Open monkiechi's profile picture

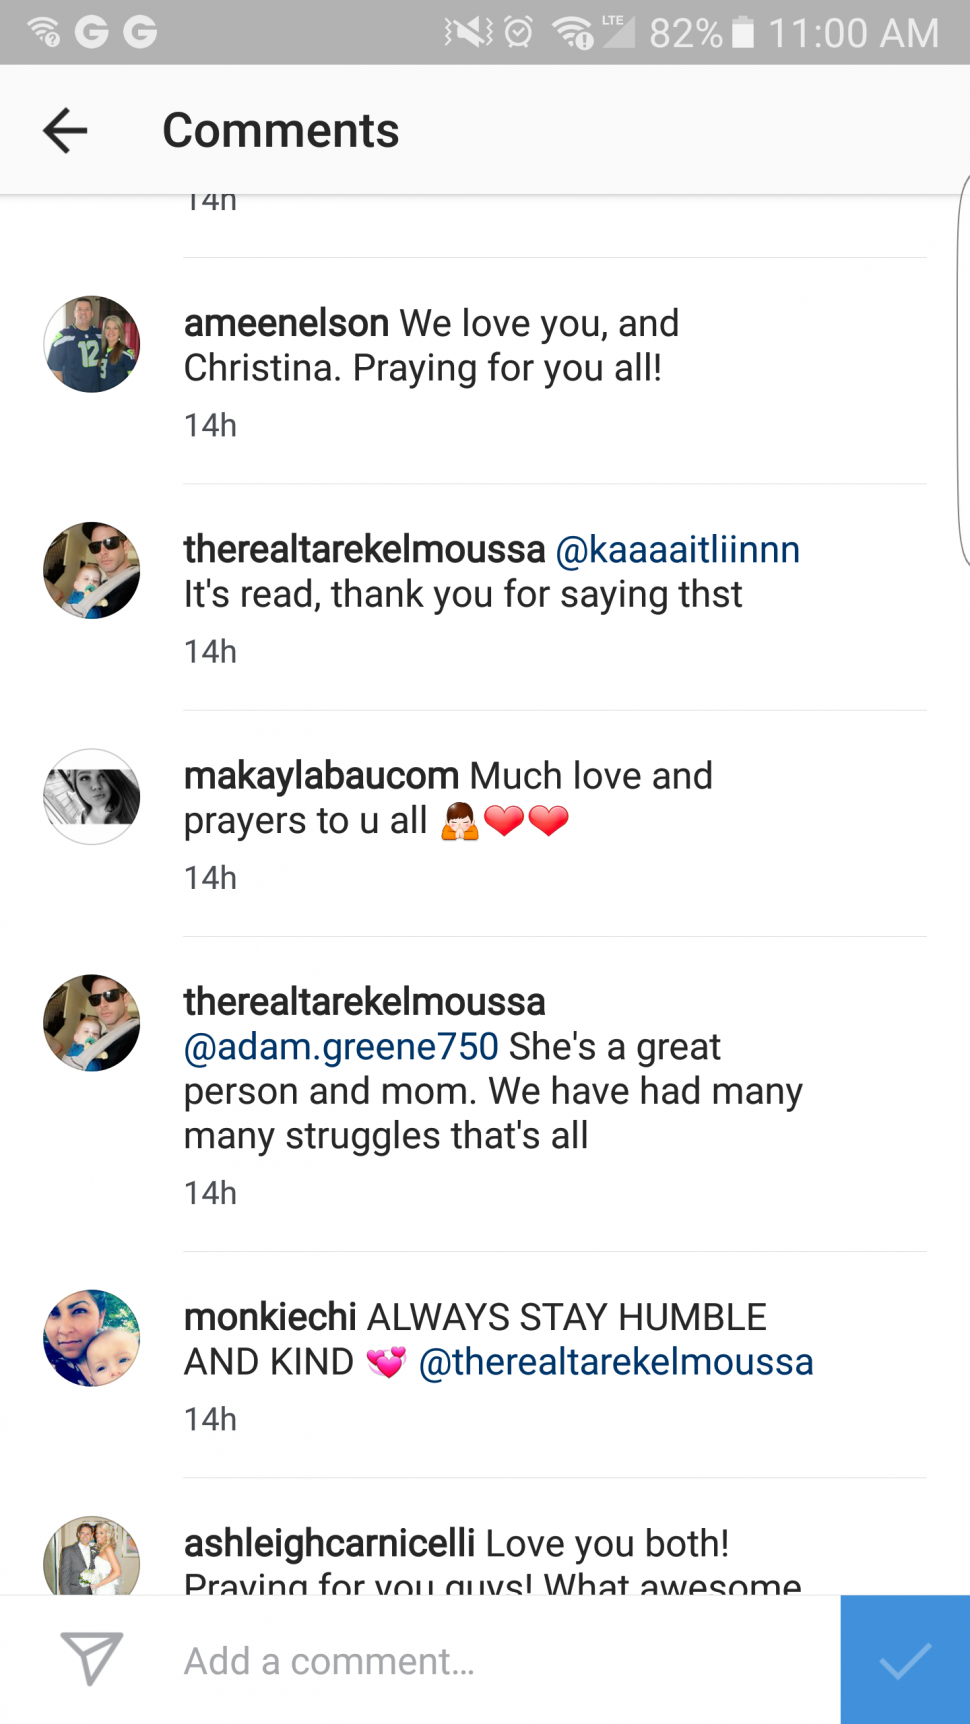92,1338
